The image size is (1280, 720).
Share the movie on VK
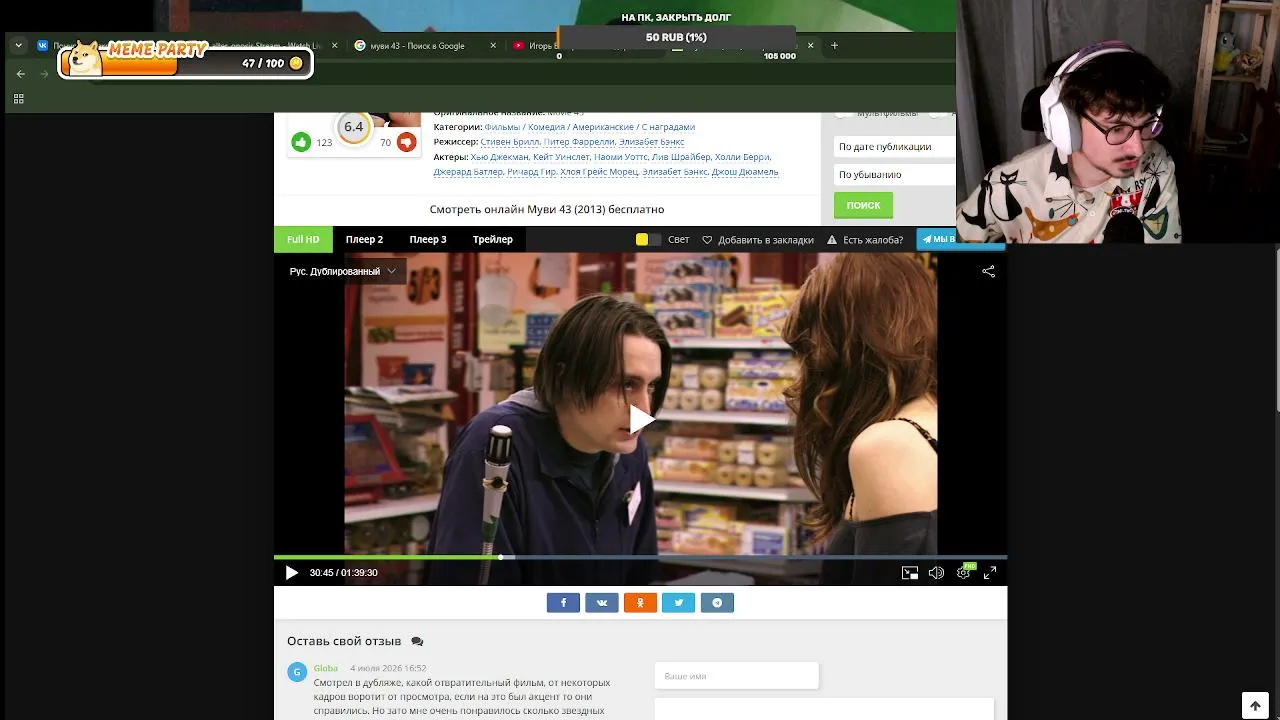[602, 603]
